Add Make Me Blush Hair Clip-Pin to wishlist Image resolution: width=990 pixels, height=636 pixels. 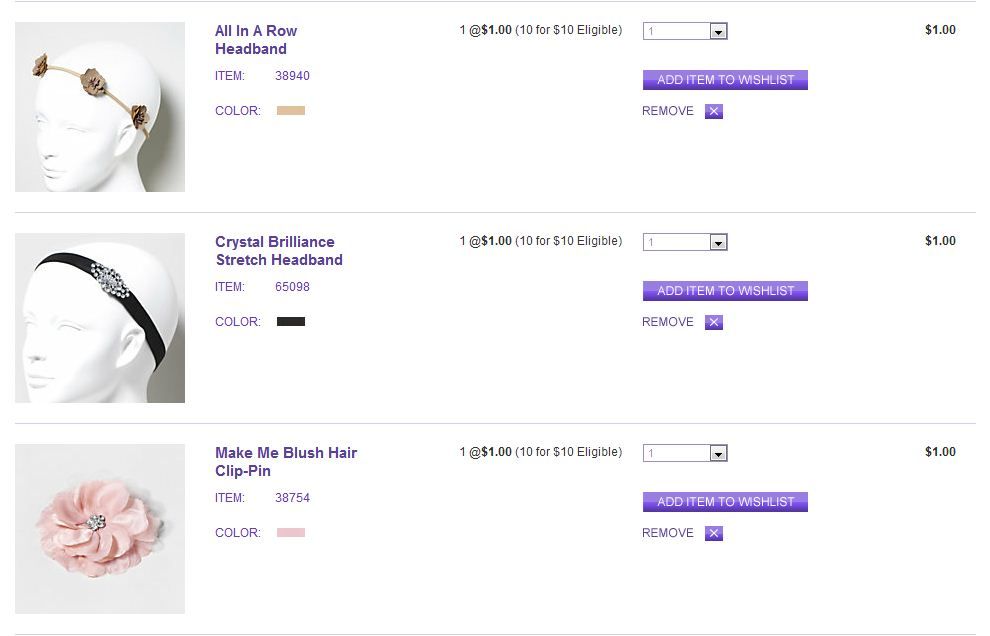tap(725, 502)
